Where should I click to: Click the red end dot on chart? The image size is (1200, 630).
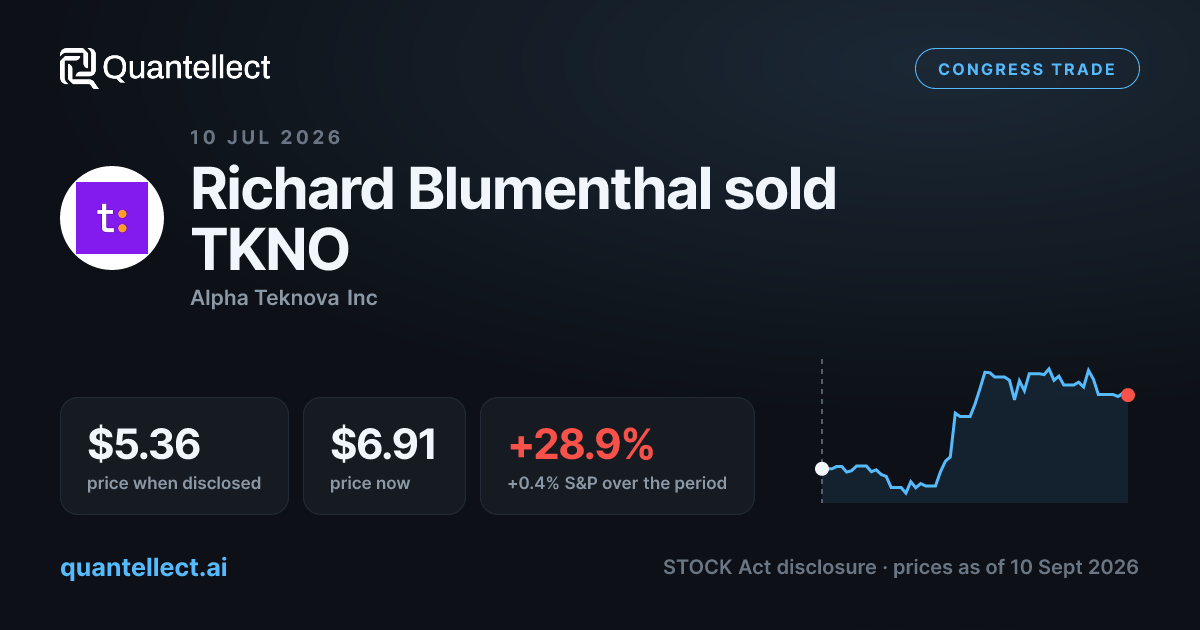[x=1128, y=395]
